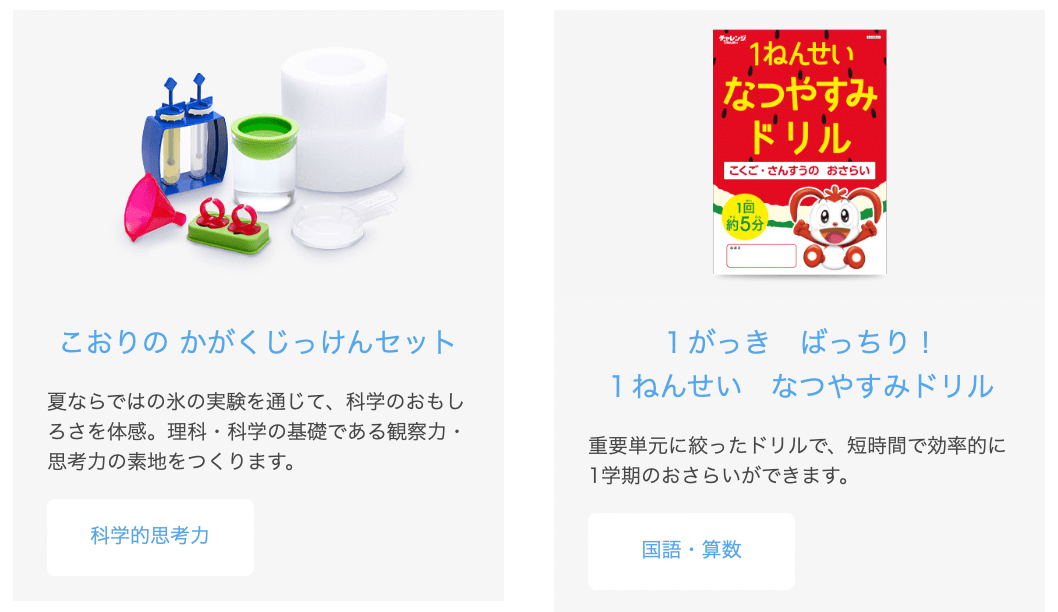Click the clear plastic dish with handle
This screenshot has width=1058, height=612.
pyautogui.click(x=343, y=218)
